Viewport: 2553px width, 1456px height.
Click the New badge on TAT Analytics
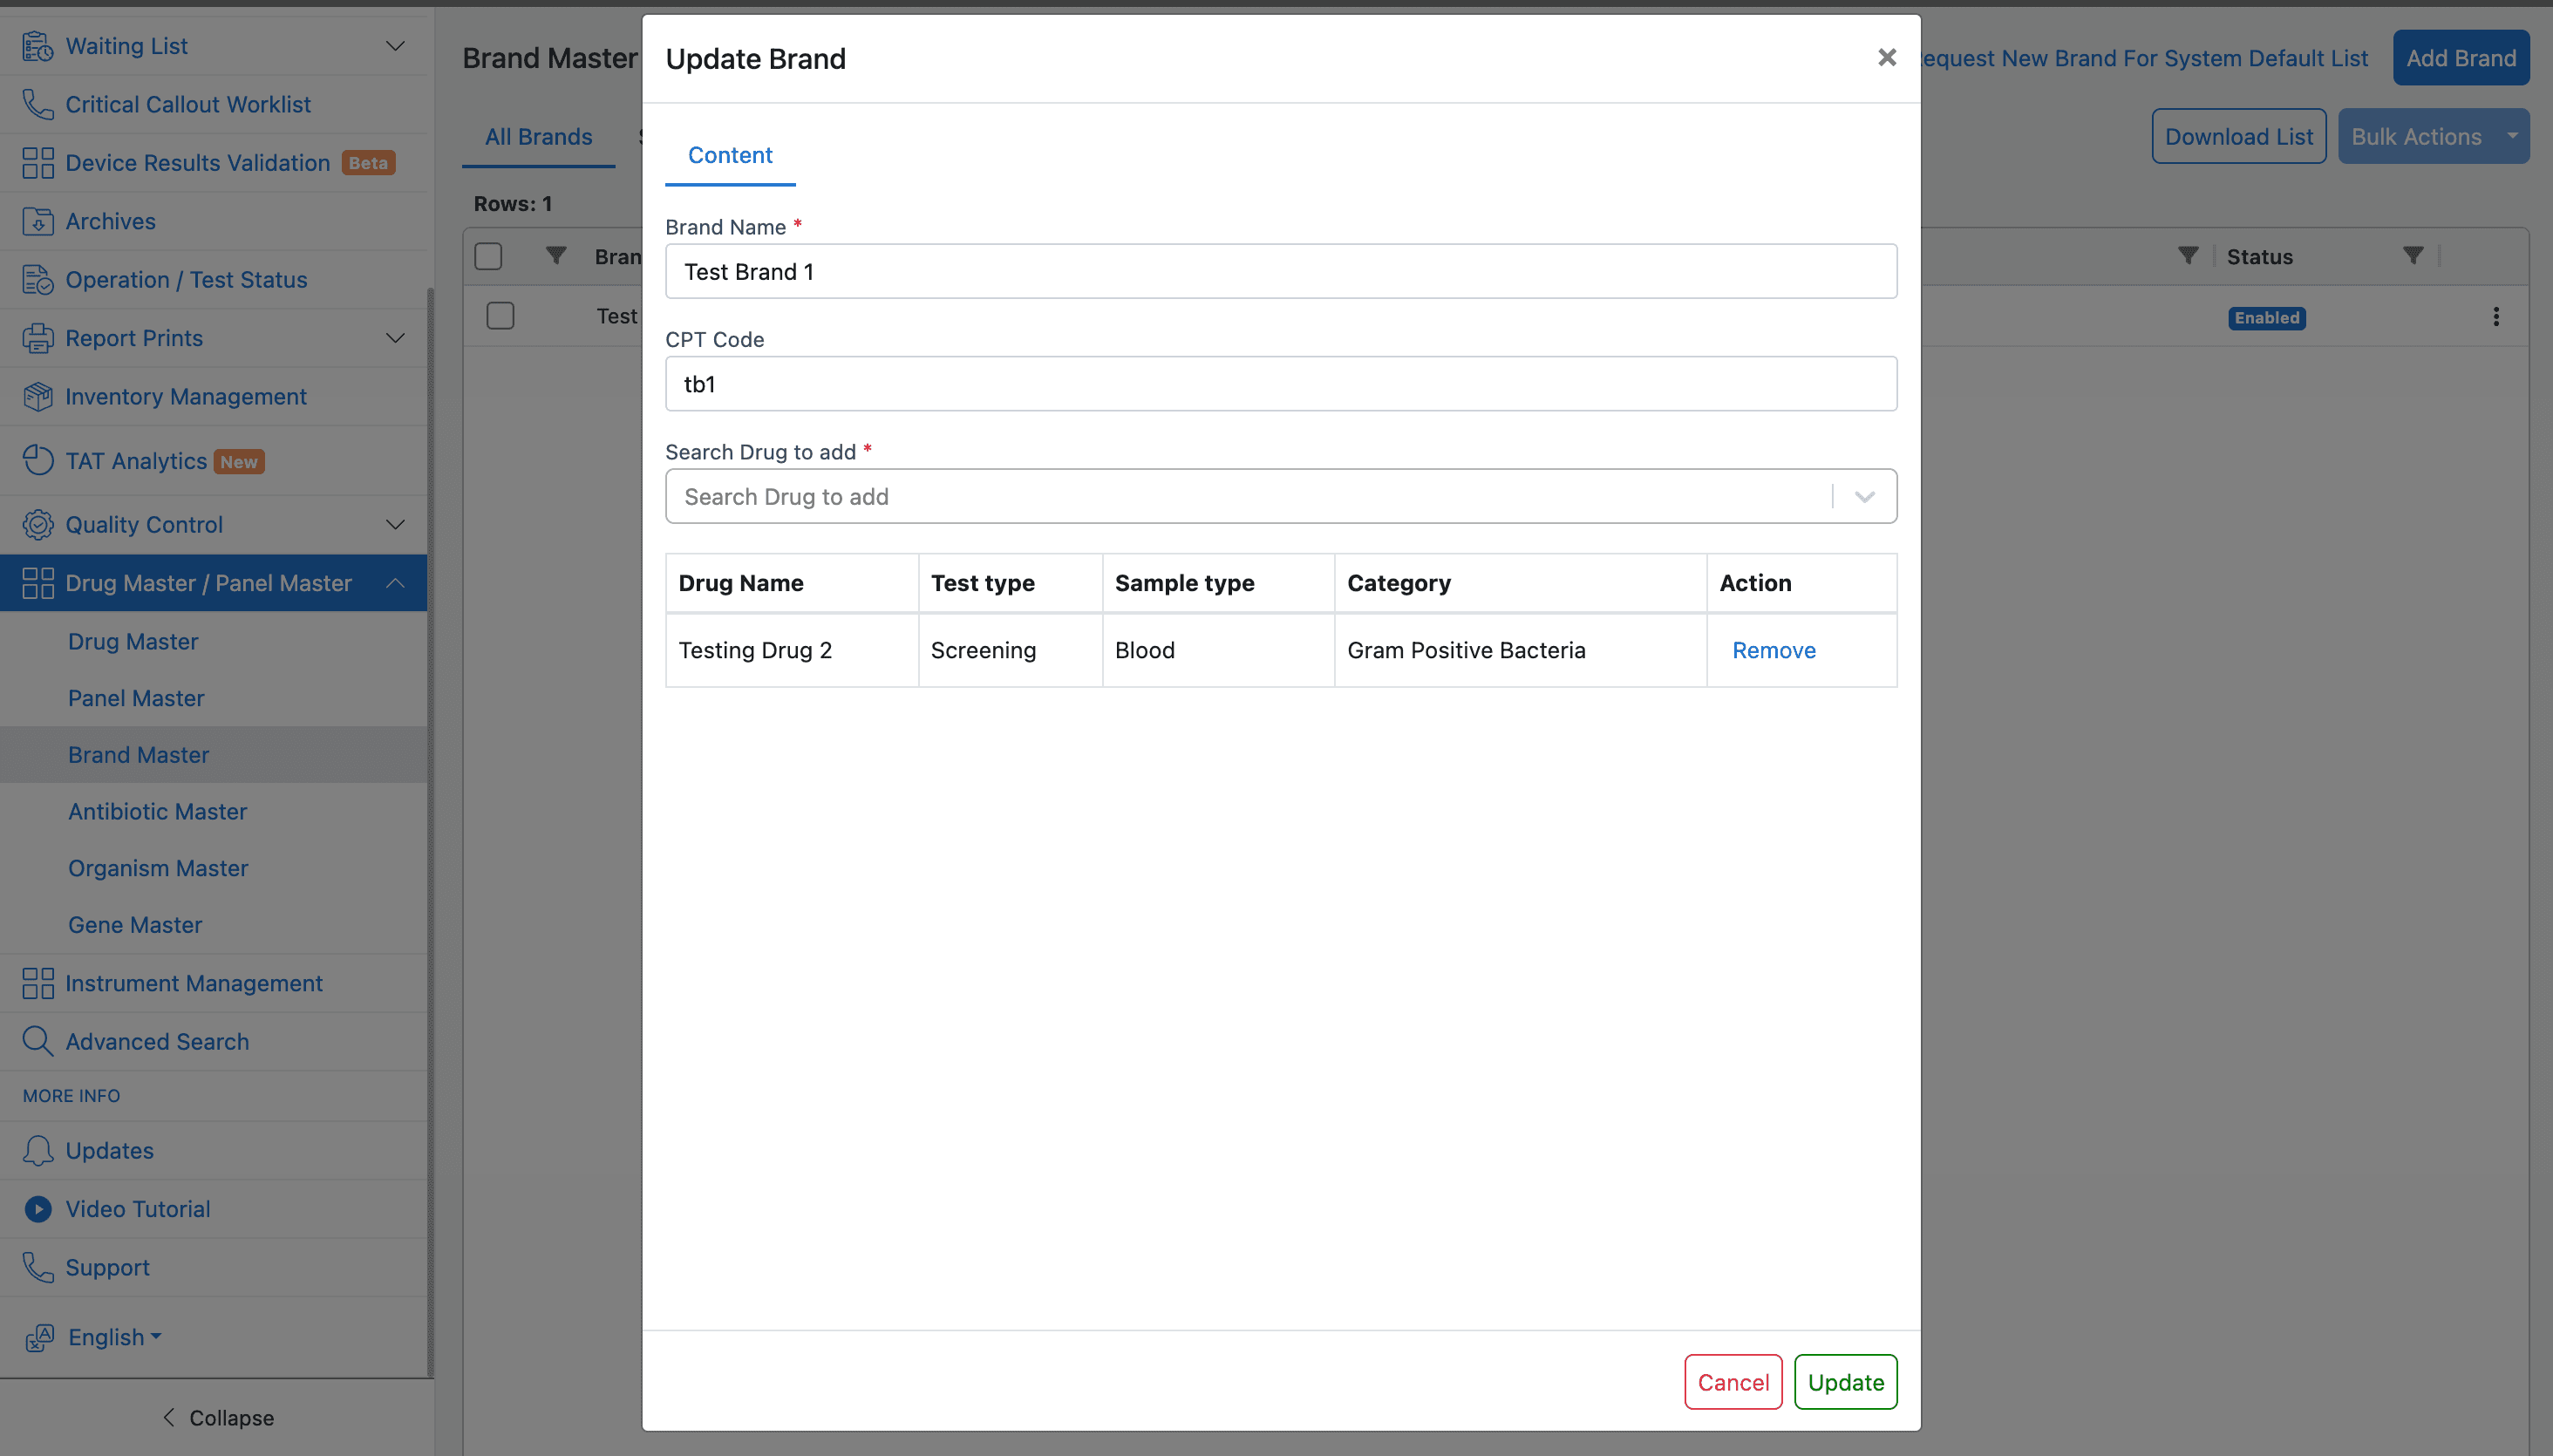pyautogui.click(x=239, y=462)
